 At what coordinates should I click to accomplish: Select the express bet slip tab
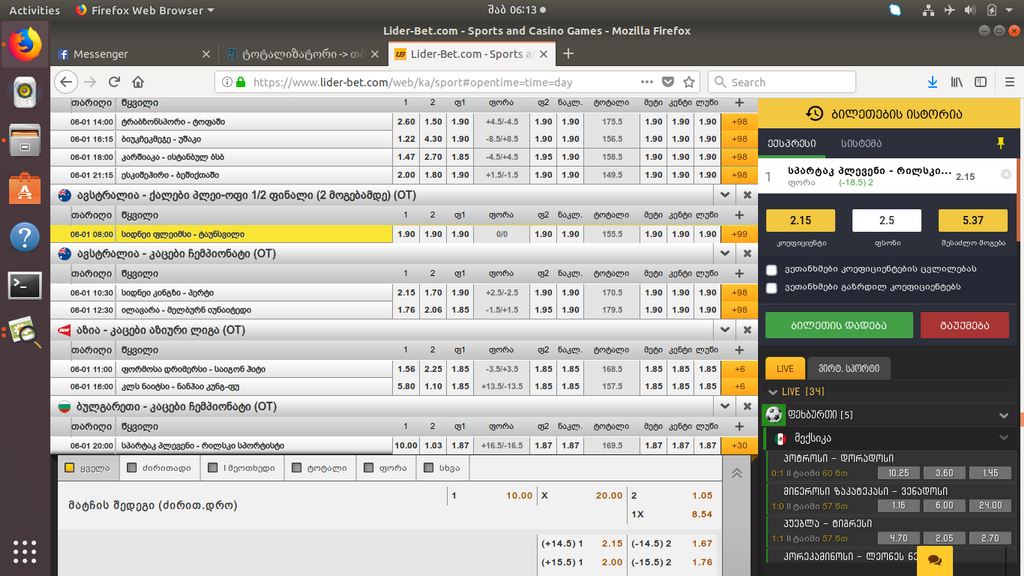(x=792, y=143)
